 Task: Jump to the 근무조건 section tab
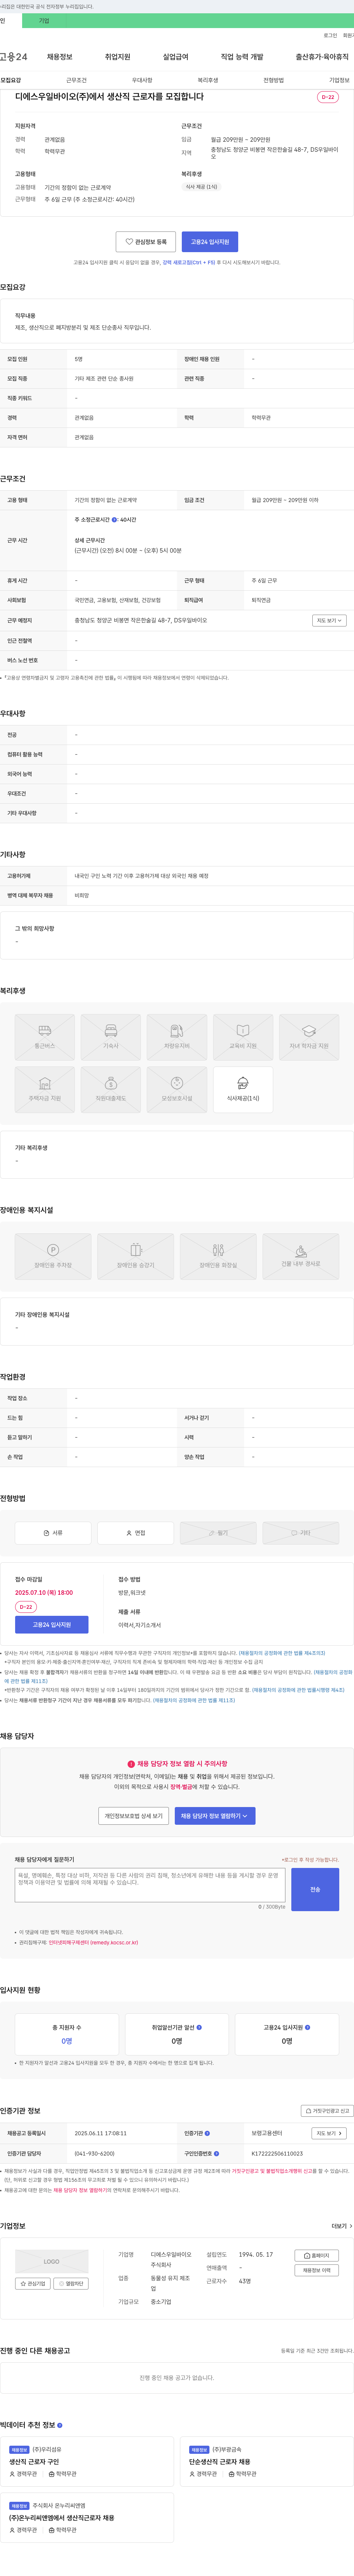coord(76,80)
